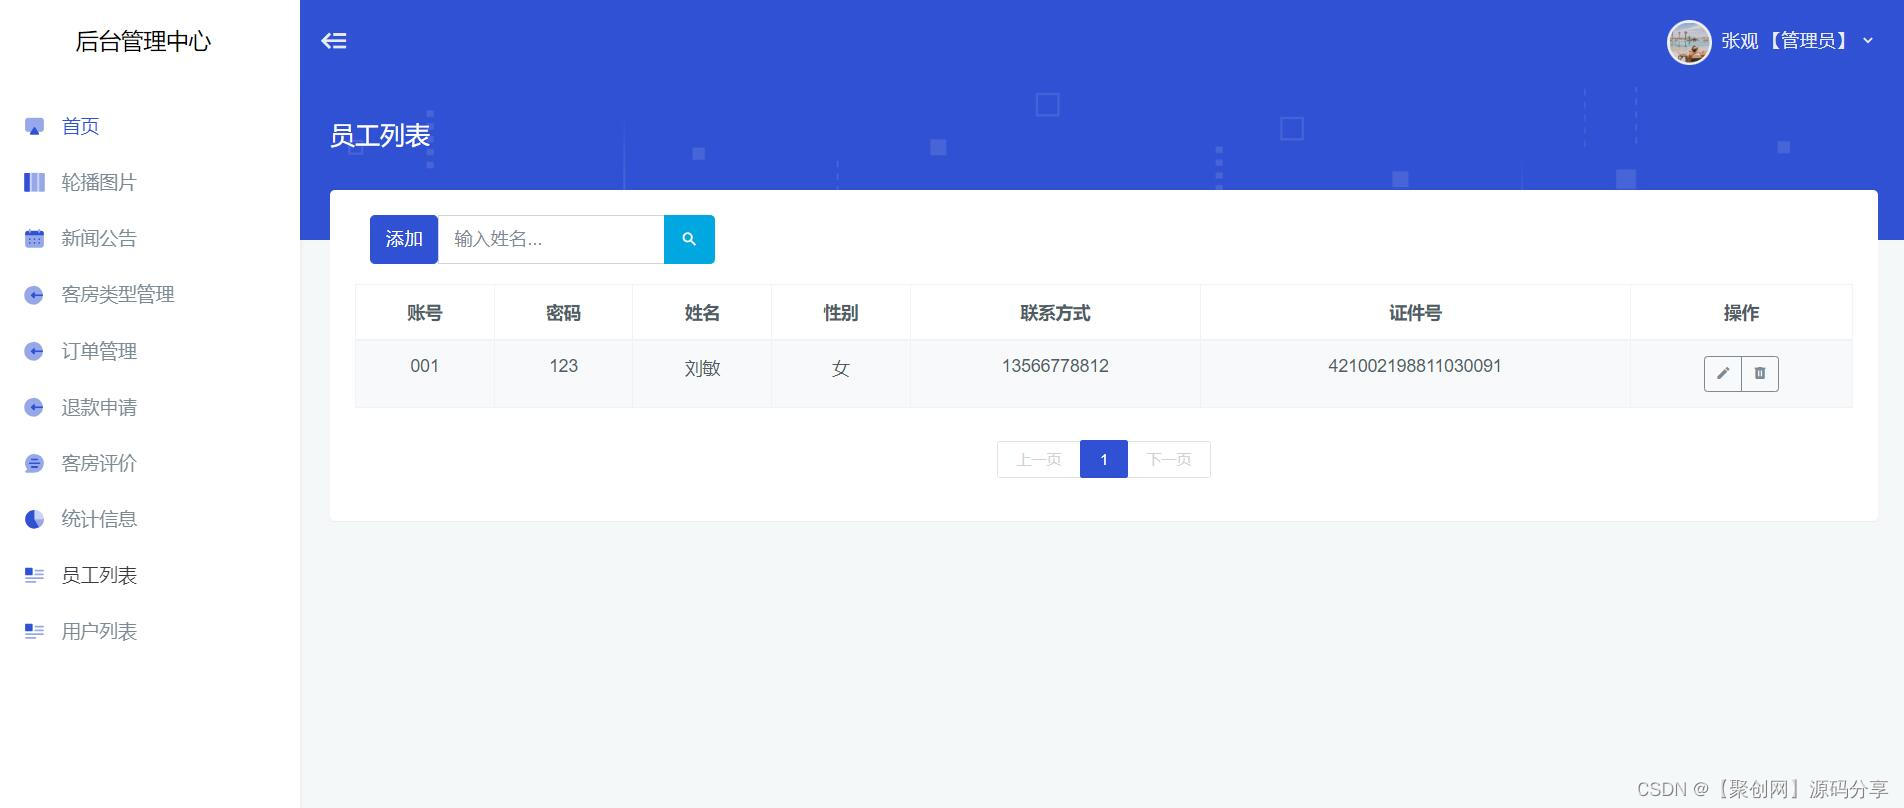1904x808 pixels.
Task: Click the user avatar picture
Action: (1689, 42)
